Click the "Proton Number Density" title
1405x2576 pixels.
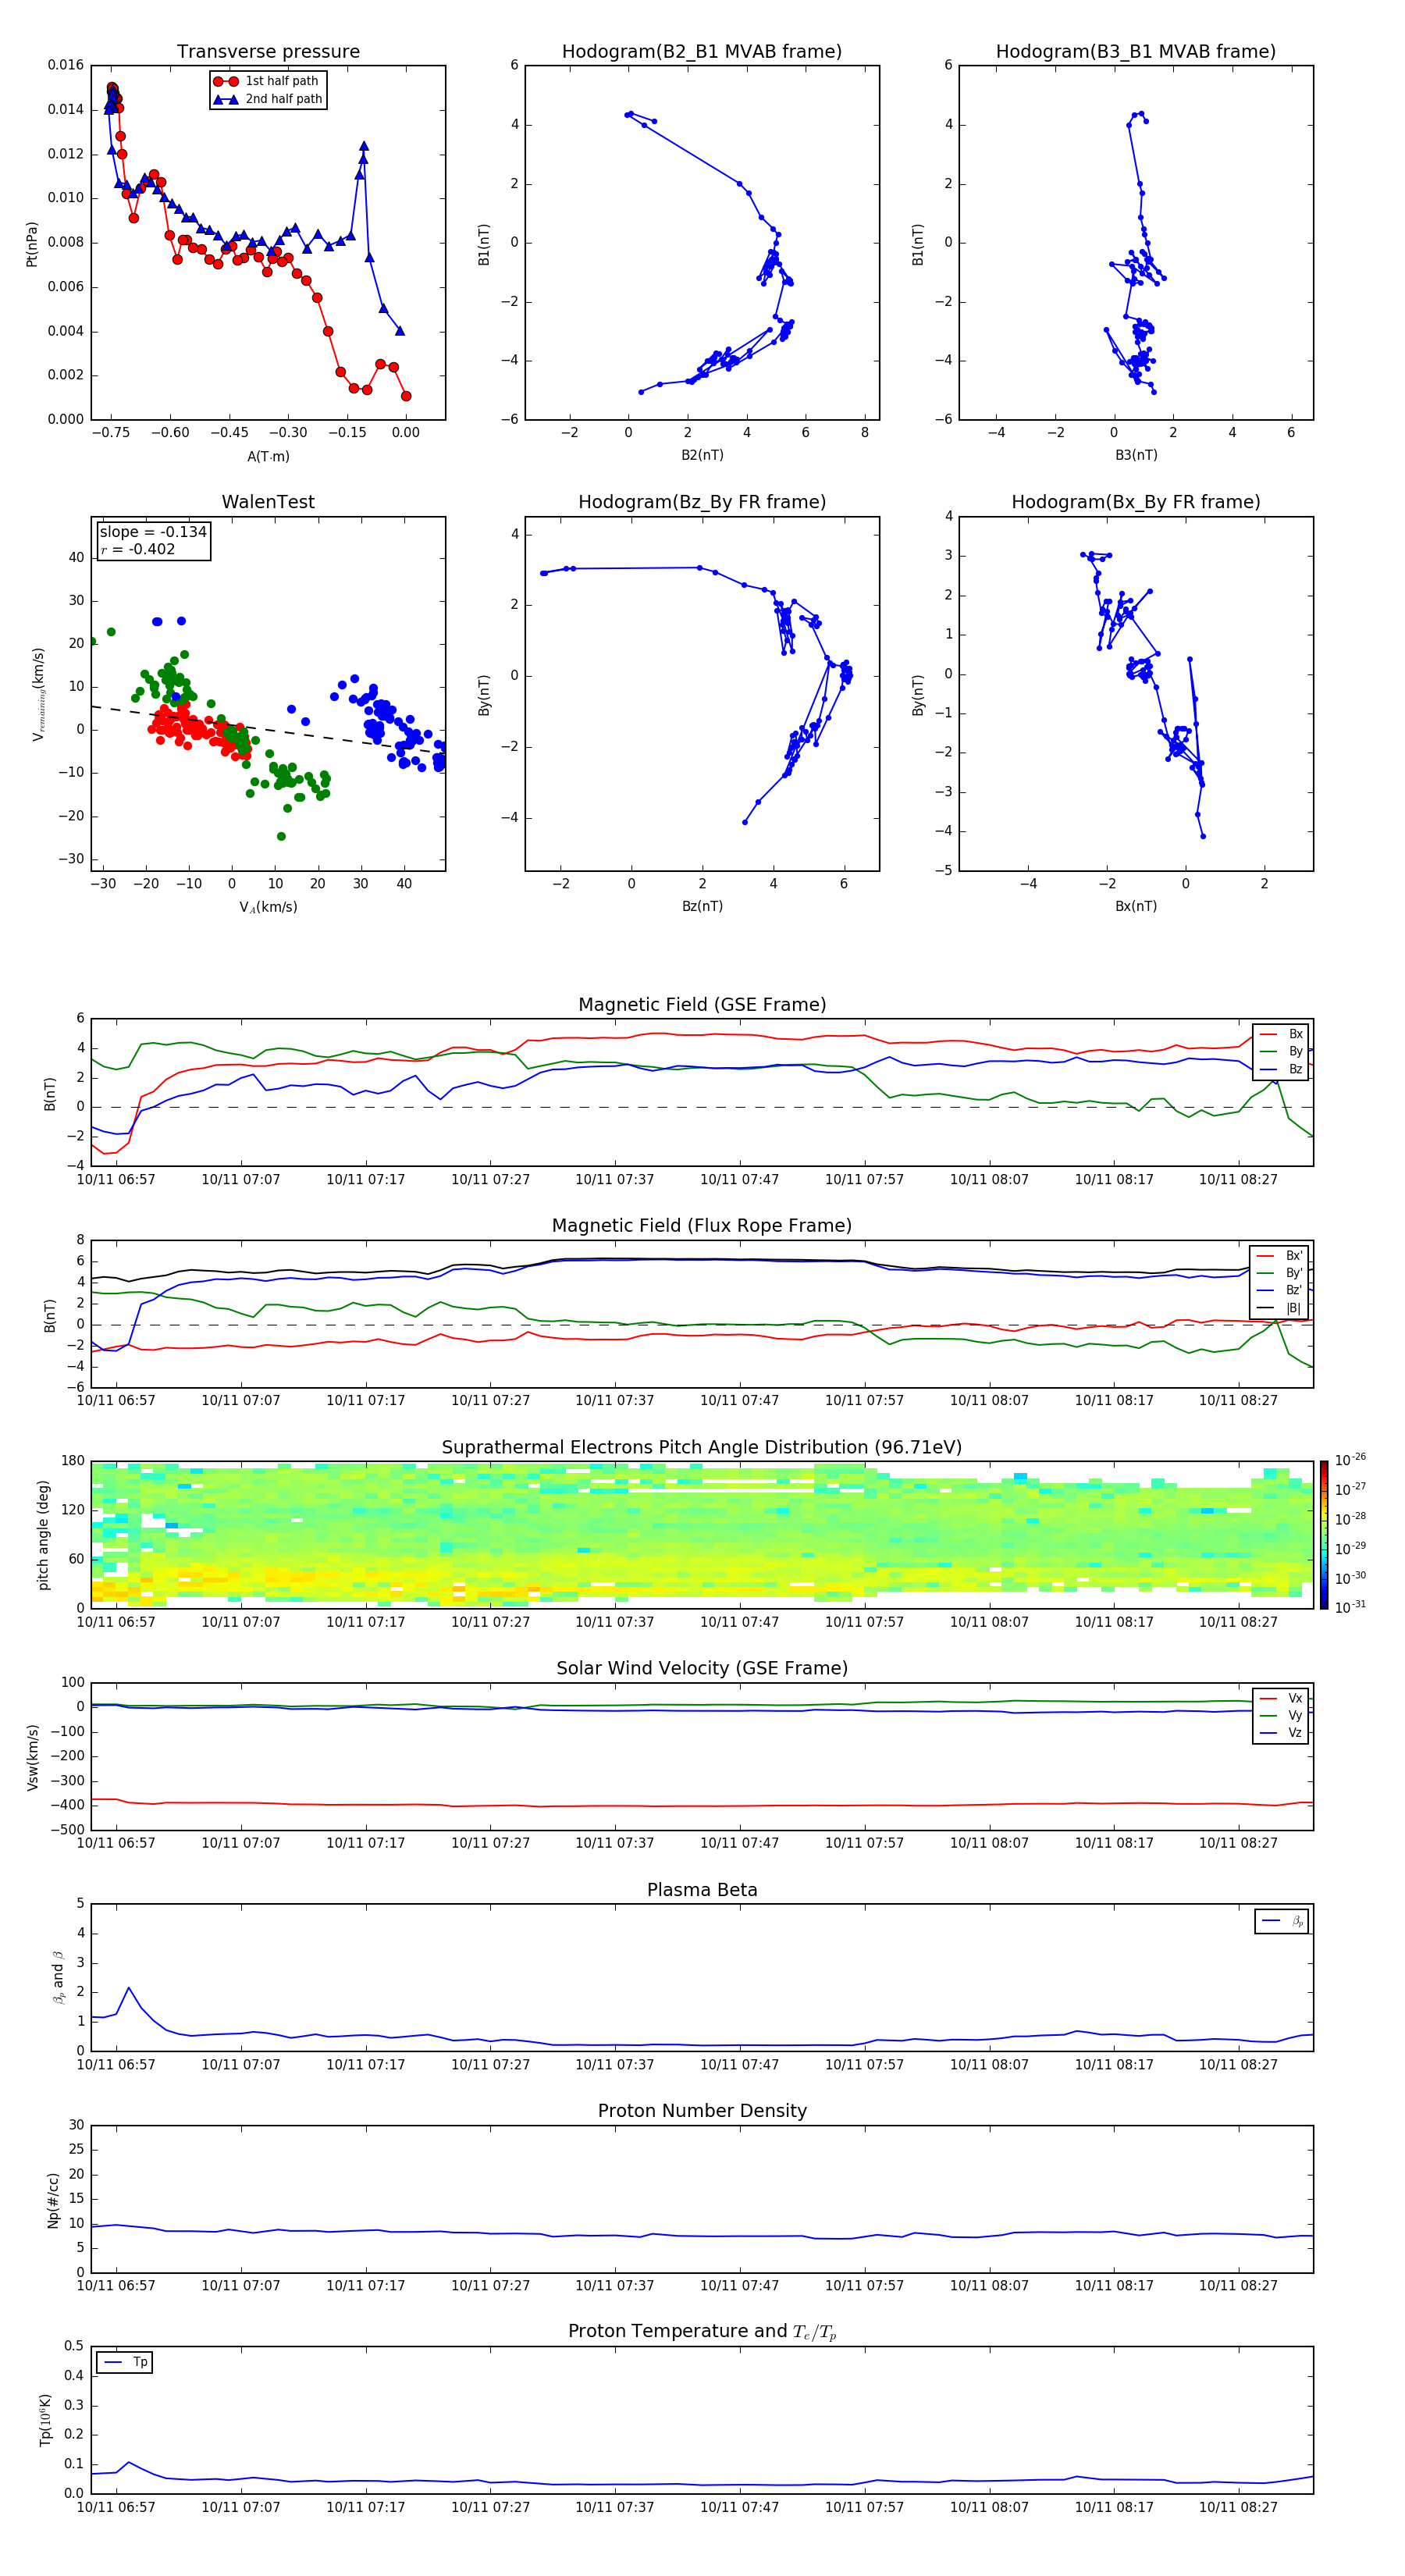(x=702, y=2111)
